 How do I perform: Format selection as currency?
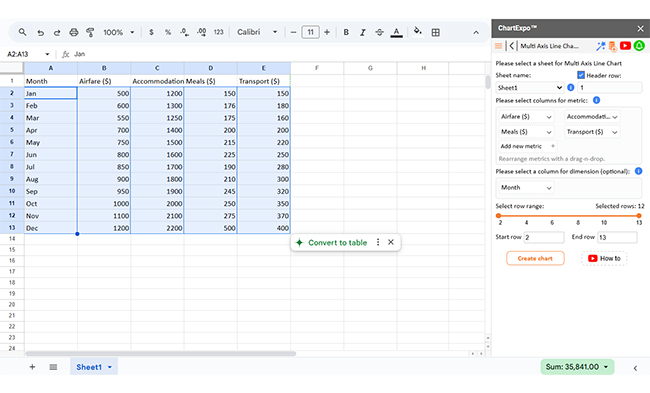click(151, 32)
